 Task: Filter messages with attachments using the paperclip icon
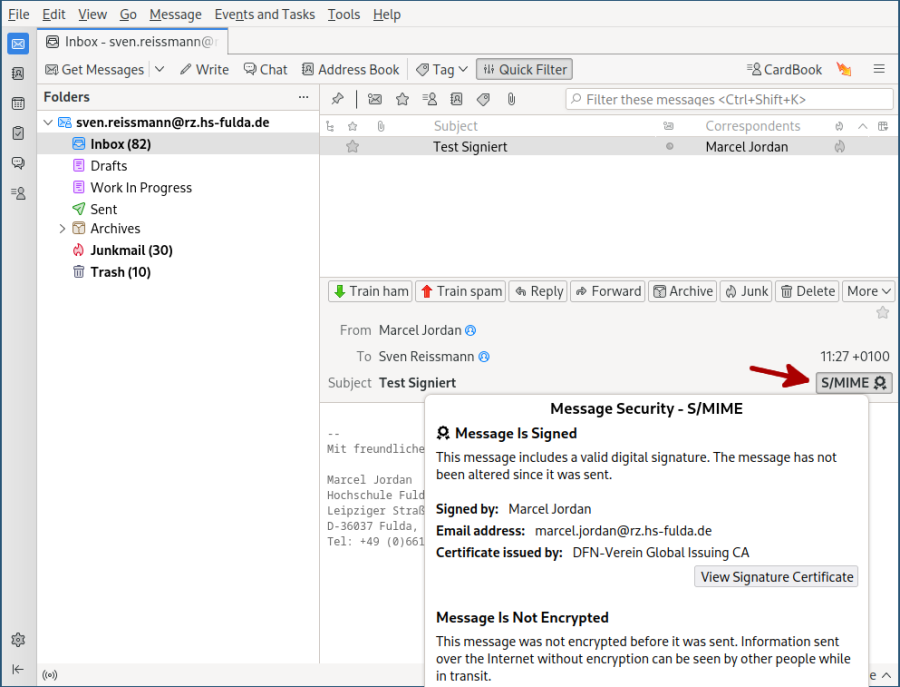[x=510, y=99]
